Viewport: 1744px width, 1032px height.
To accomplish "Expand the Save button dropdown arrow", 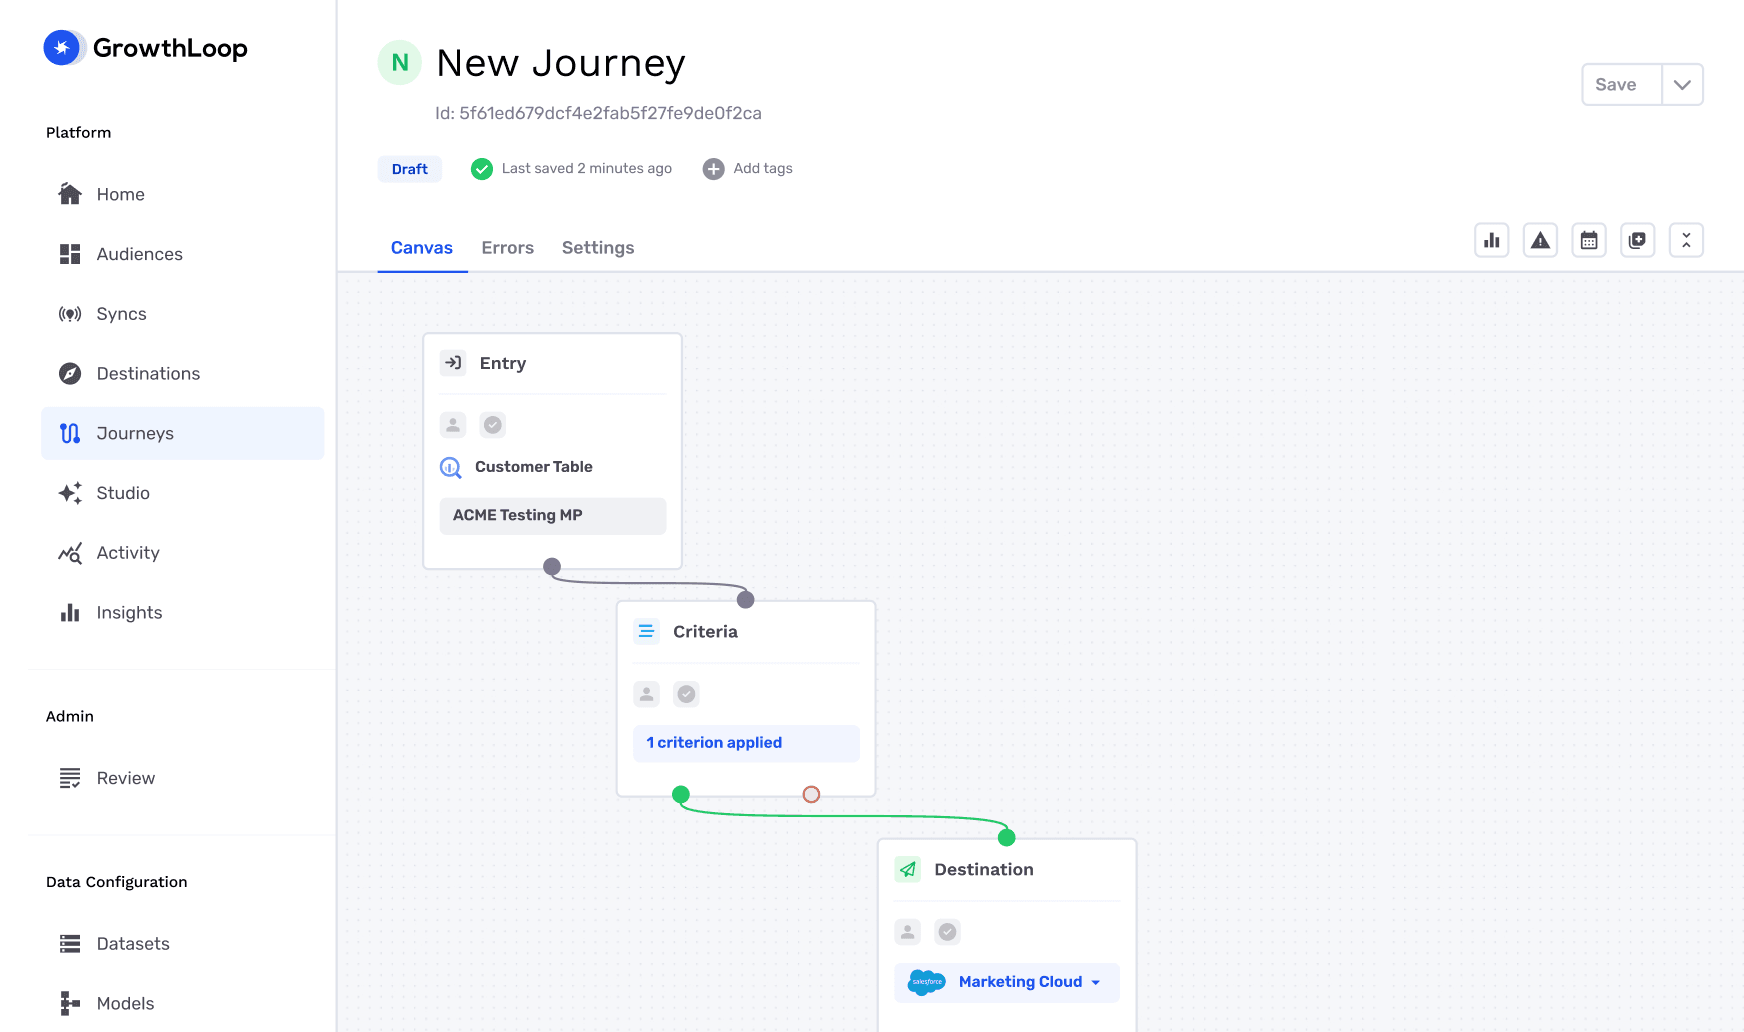I will click(x=1682, y=85).
